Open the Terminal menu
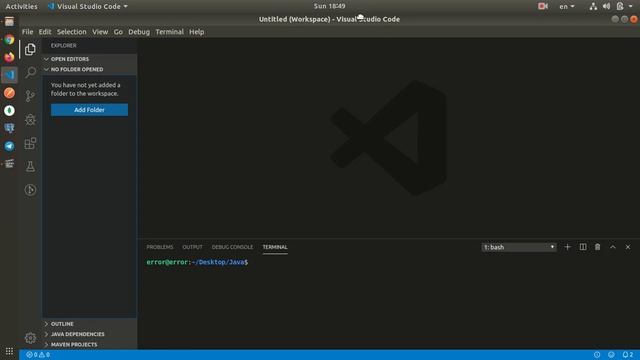 169,32
